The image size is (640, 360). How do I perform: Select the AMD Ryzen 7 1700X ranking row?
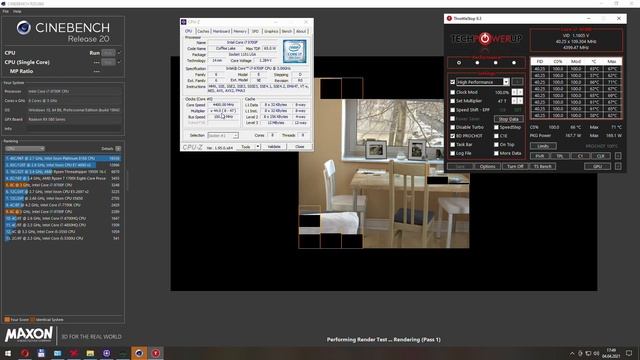[x=62, y=178]
